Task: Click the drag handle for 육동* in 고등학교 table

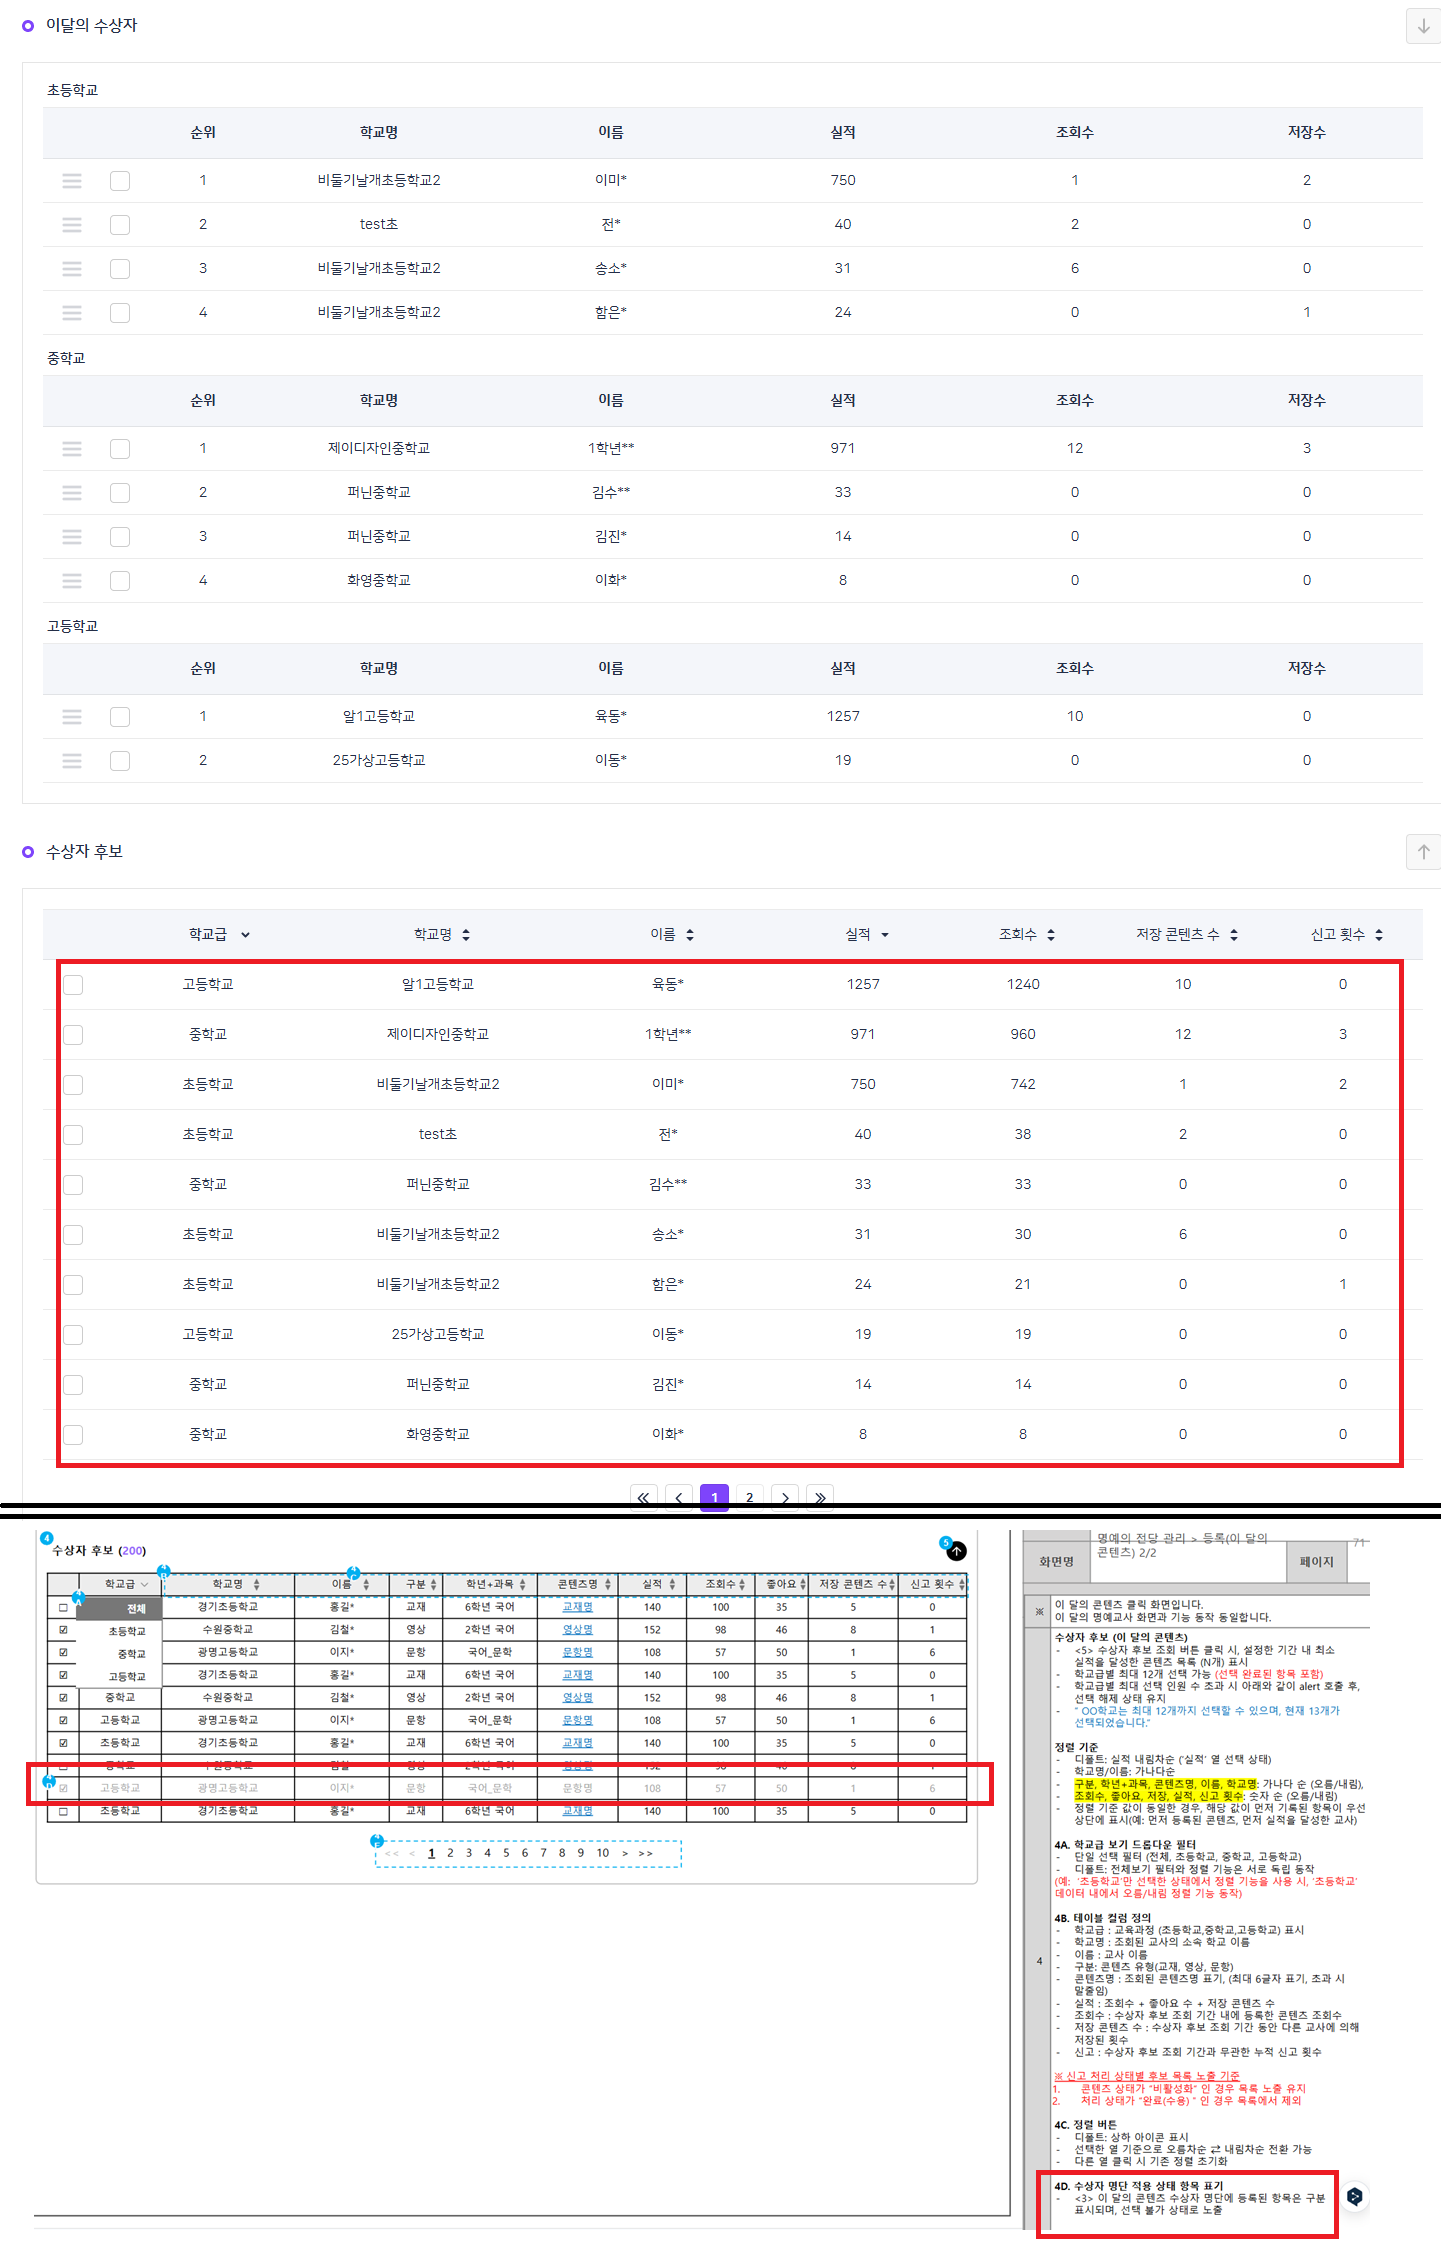Action: [x=72, y=717]
